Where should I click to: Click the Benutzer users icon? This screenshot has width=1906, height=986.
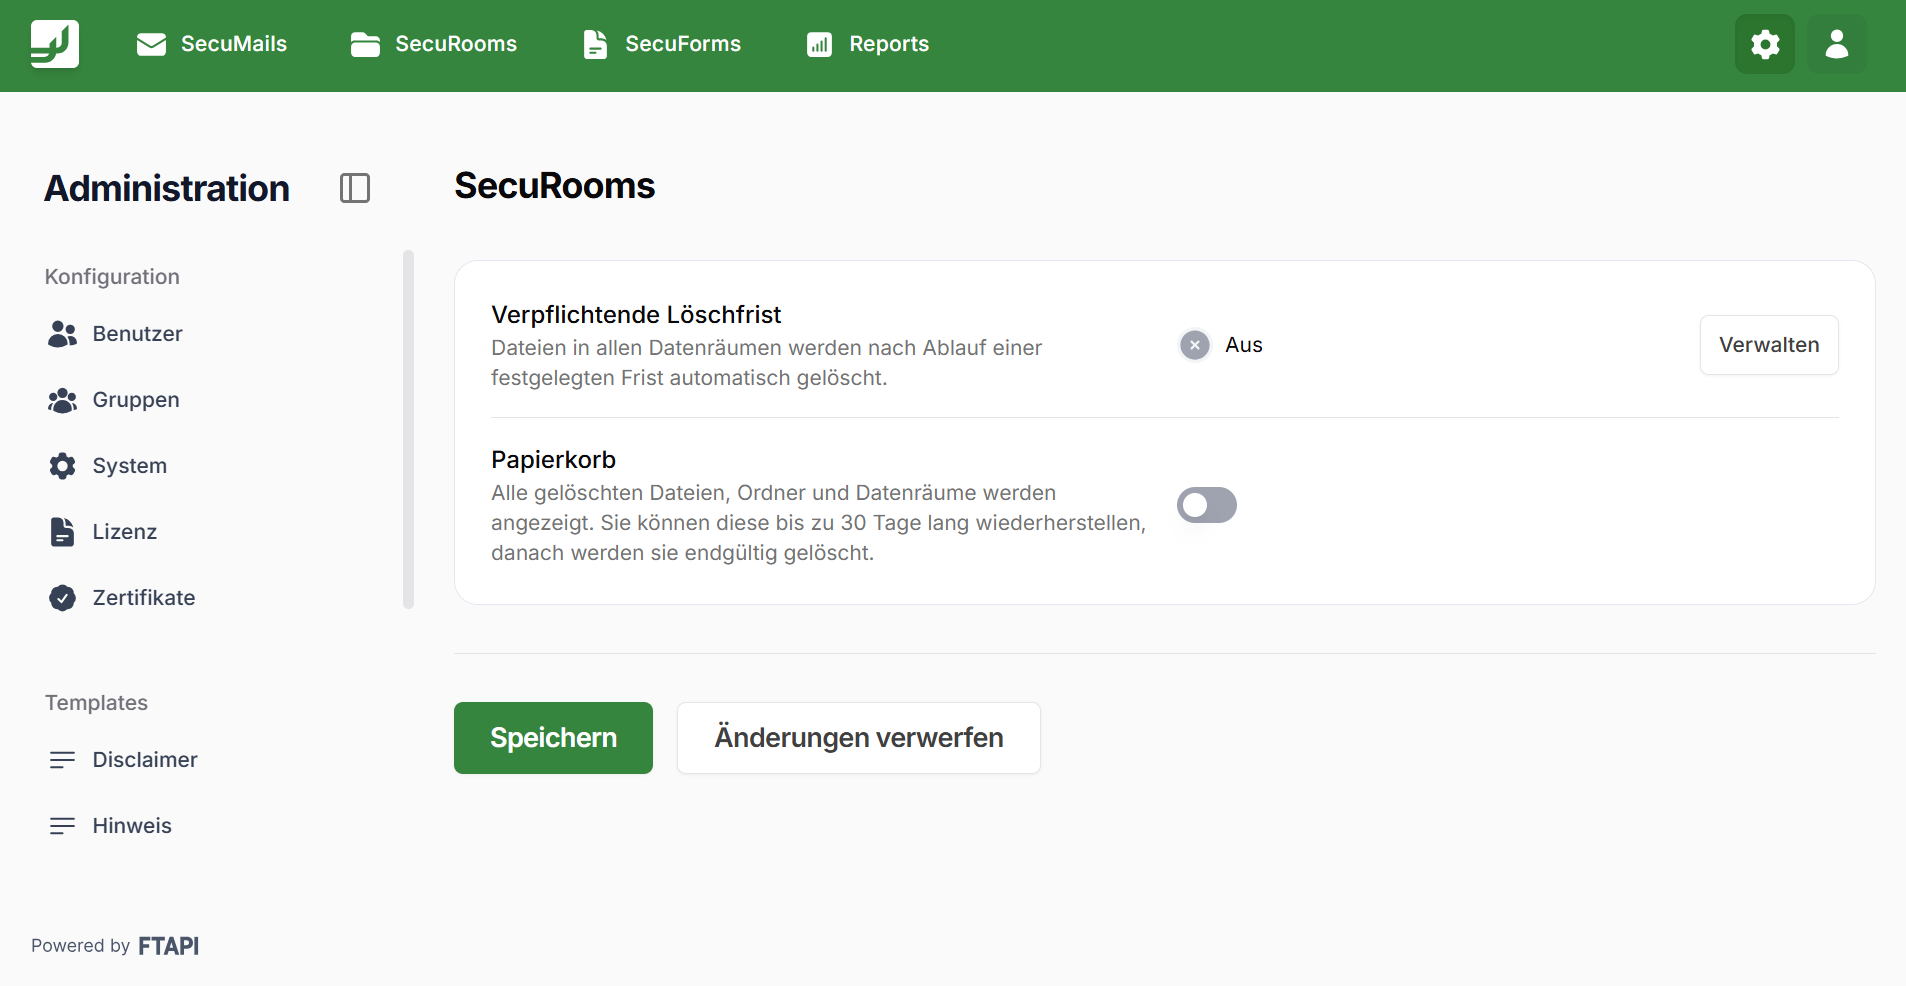62,334
